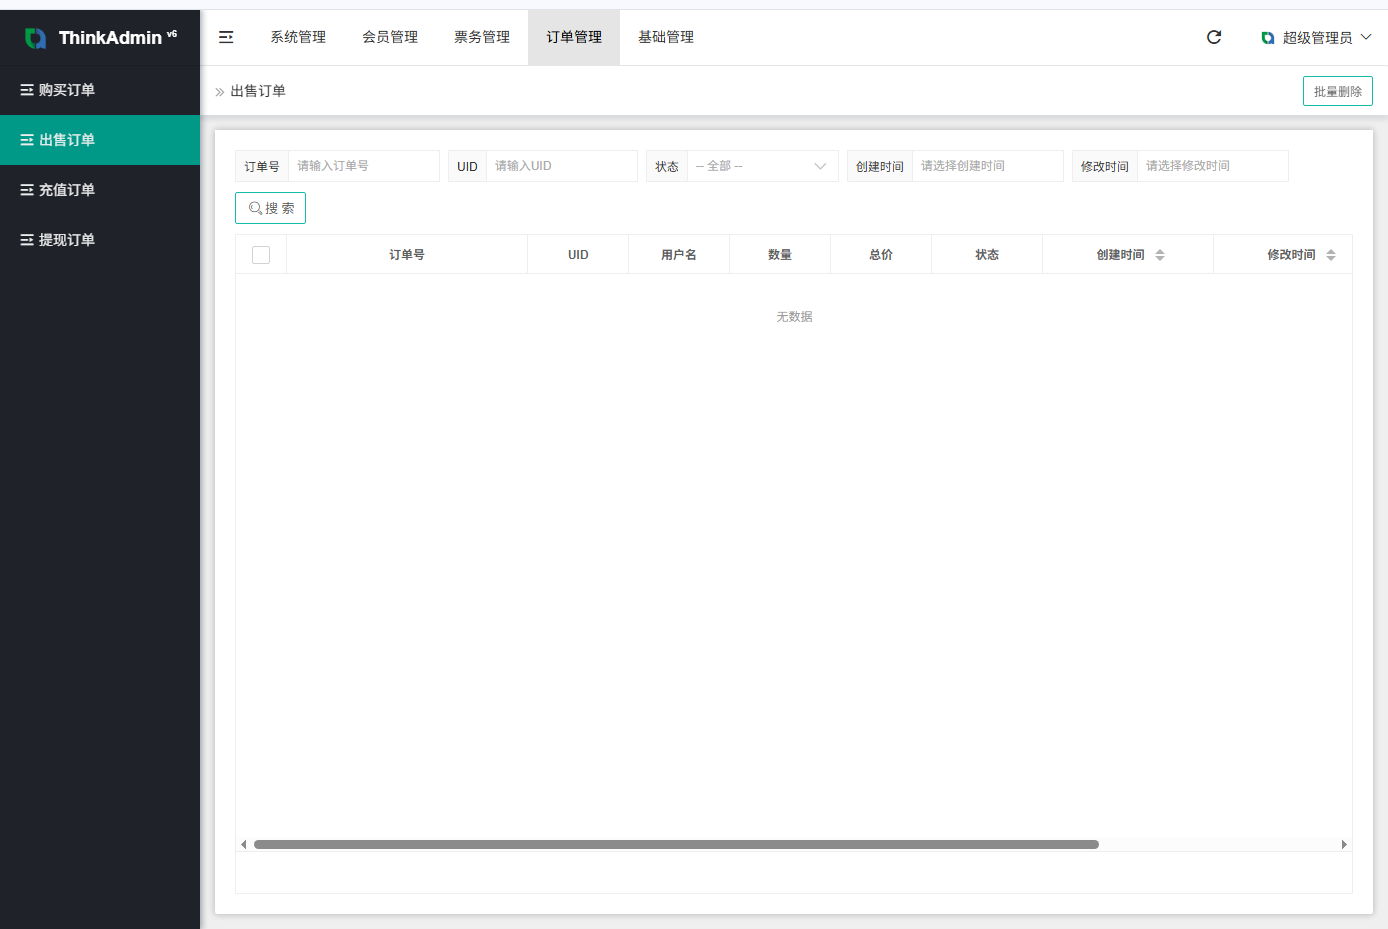Open the 票务管理 top menu
The image size is (1388, 929).
click(482, 37)
